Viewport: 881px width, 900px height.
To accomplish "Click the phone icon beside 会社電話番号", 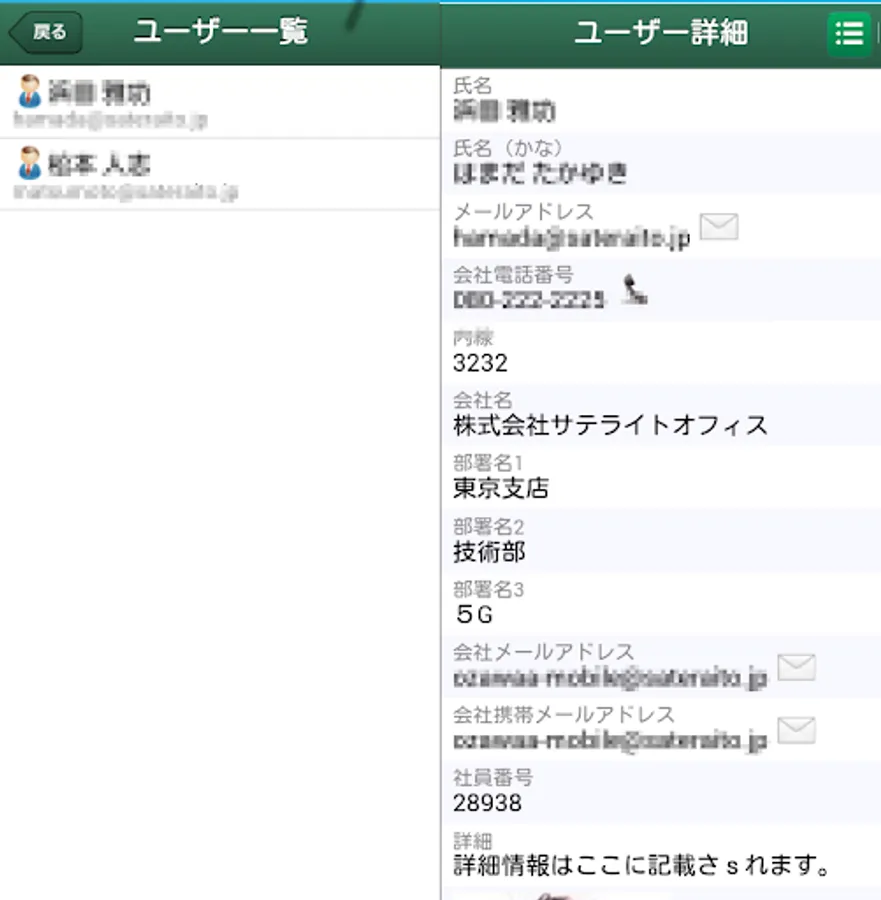I will coord(635,289).
